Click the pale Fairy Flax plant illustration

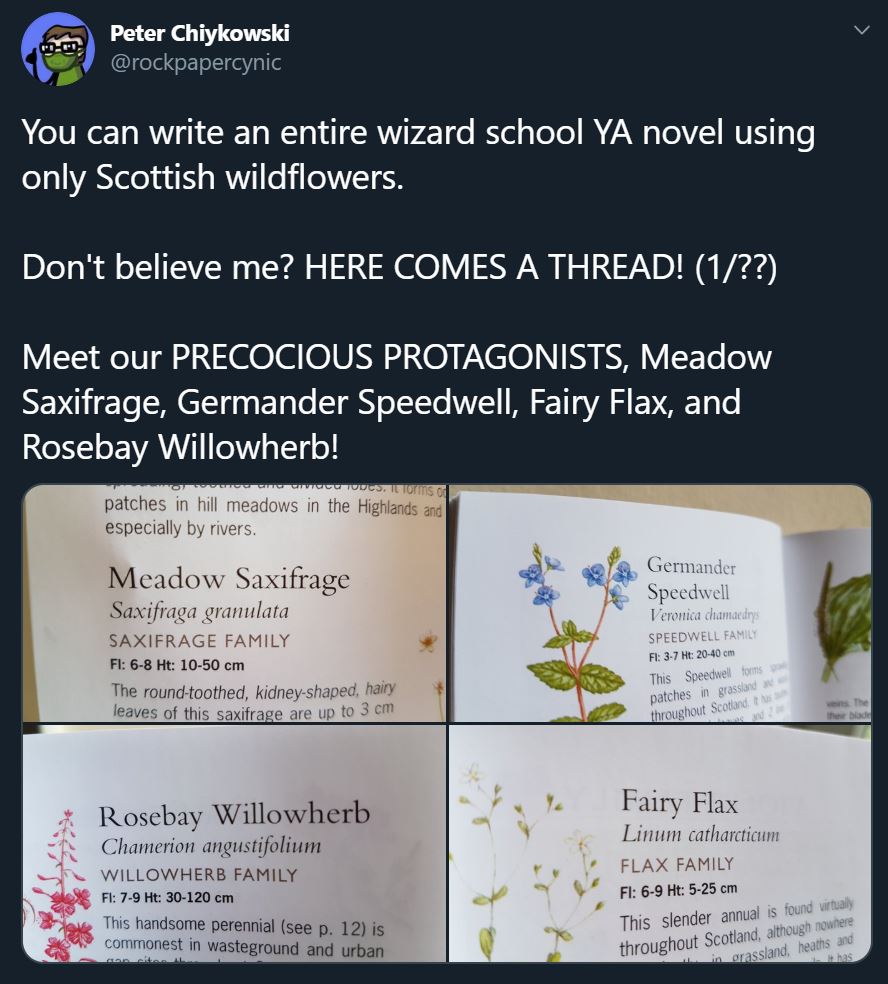tap(530, 862)
